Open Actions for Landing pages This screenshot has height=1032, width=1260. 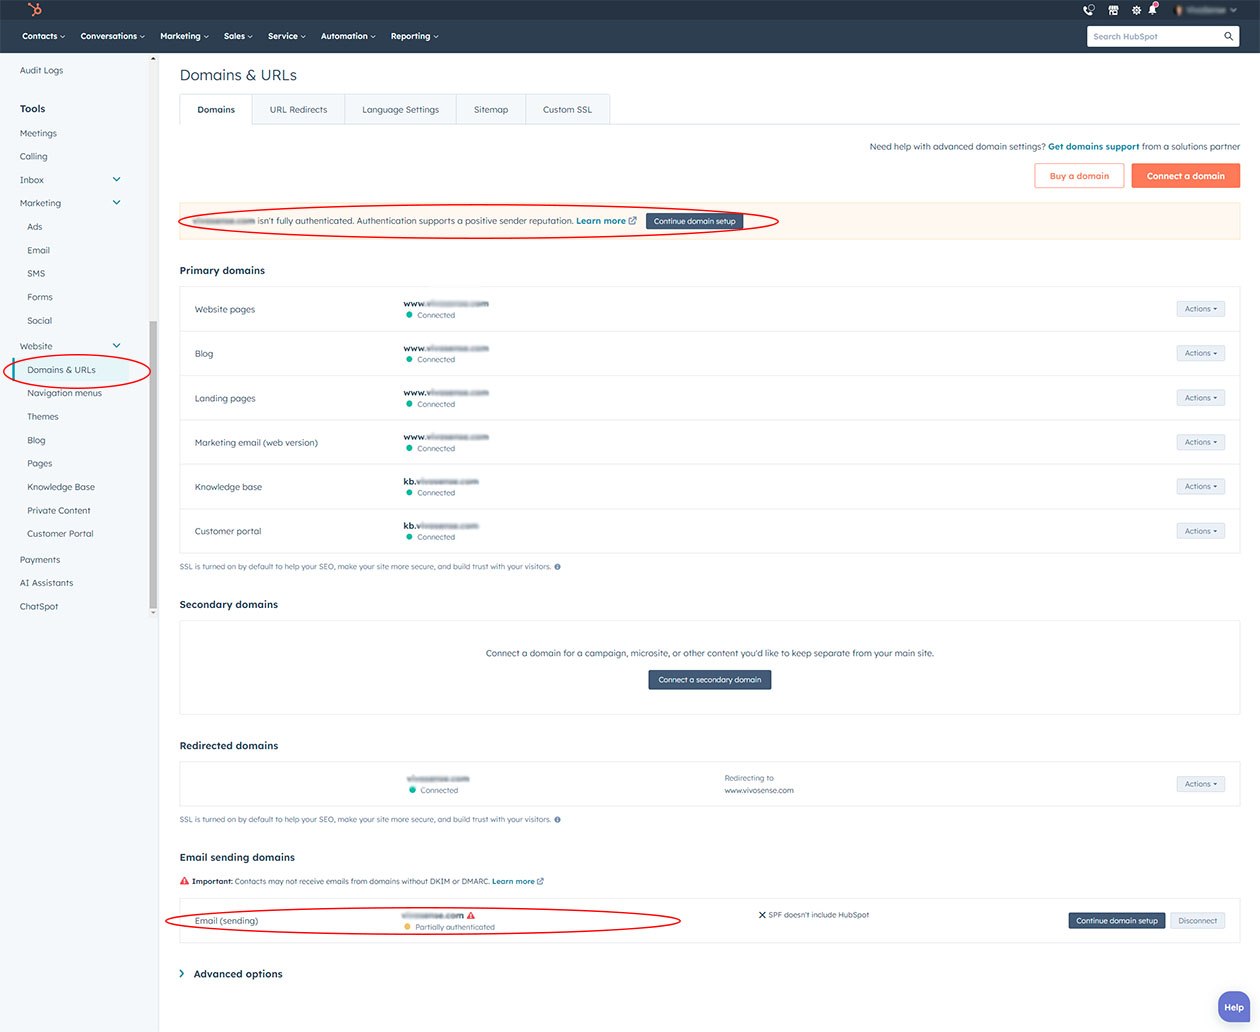(1200, 398)
